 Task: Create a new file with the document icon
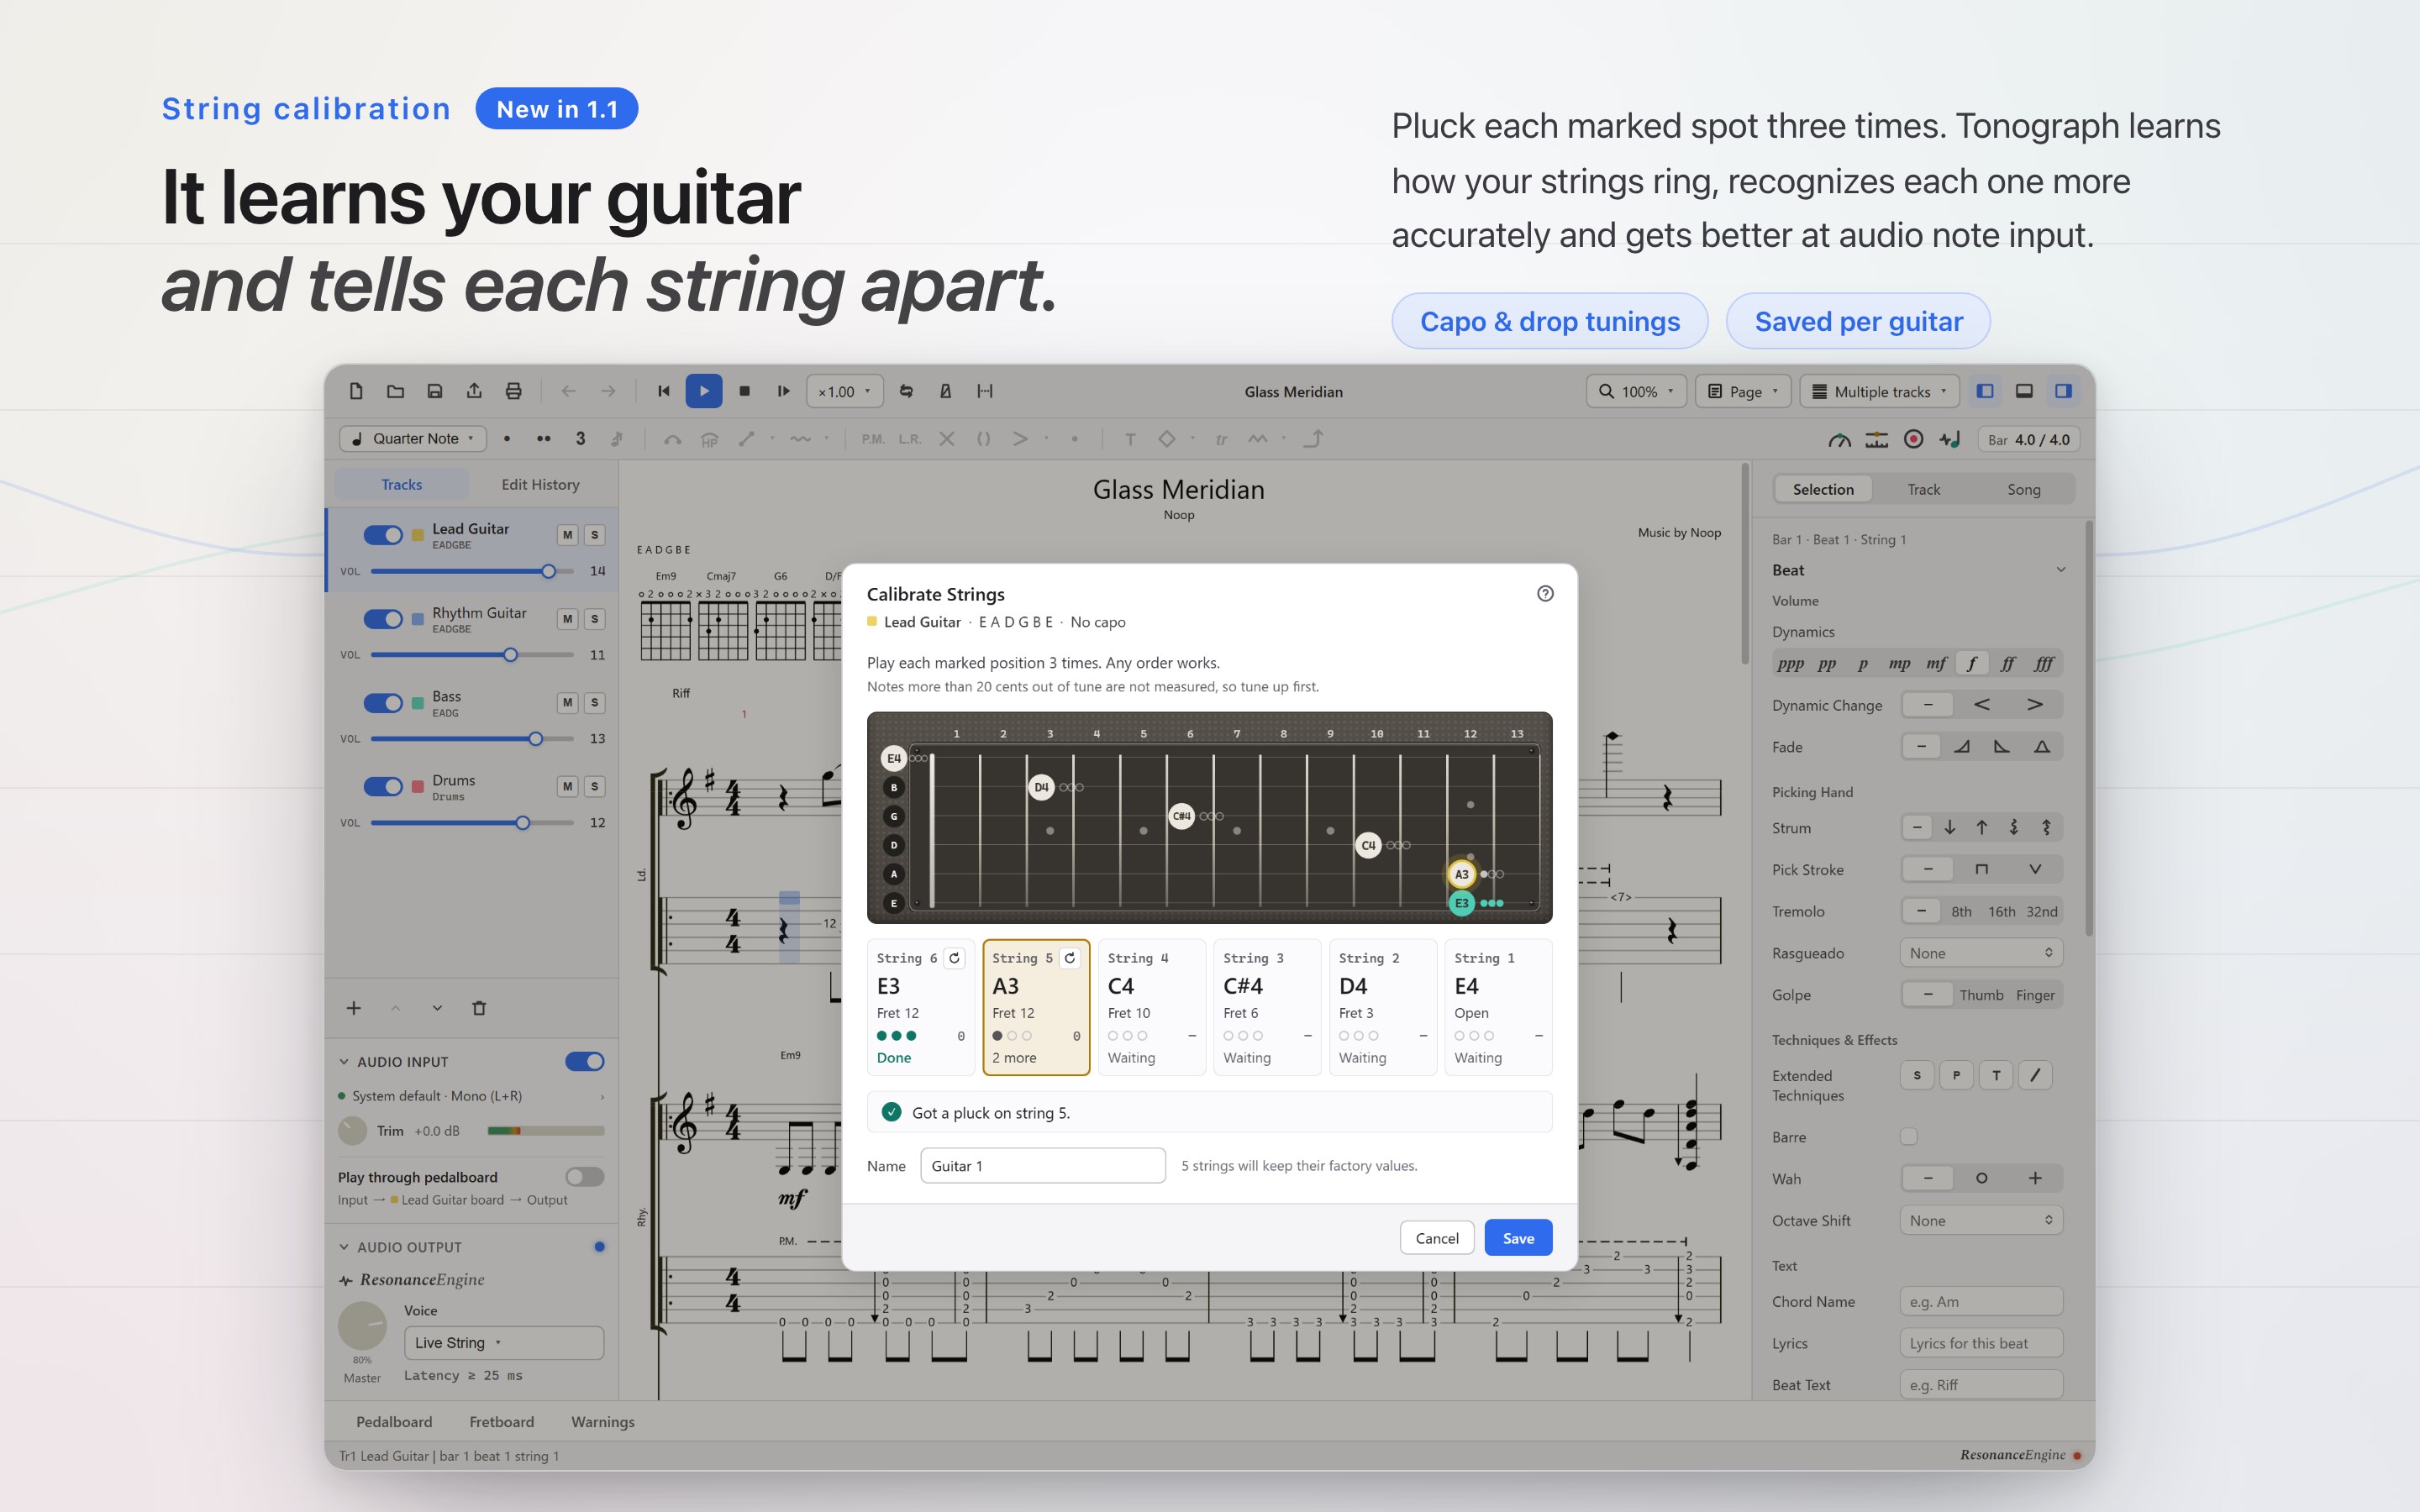point(356,391)
